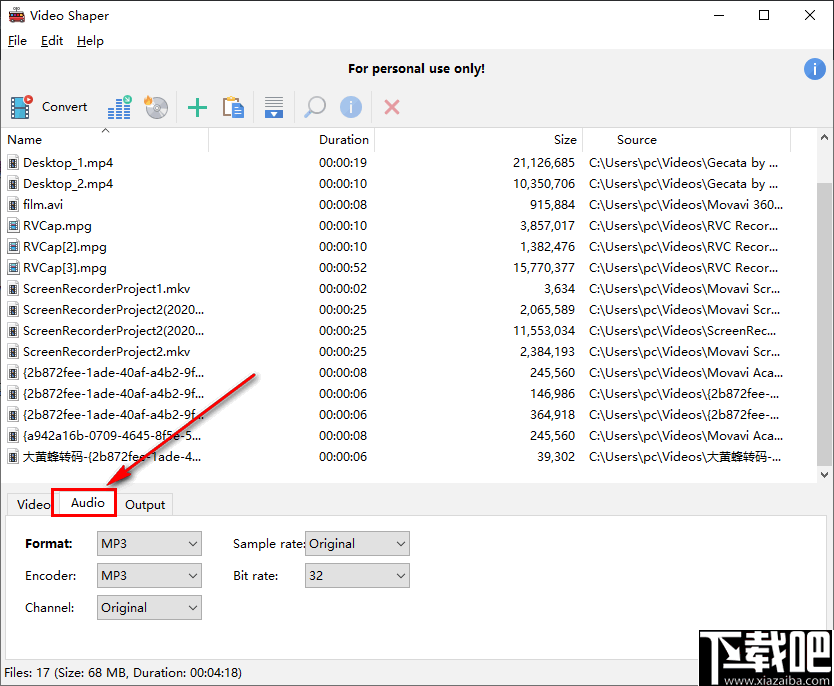Open the Channel dropdown

pyautogui.click(x=149, y=607)
